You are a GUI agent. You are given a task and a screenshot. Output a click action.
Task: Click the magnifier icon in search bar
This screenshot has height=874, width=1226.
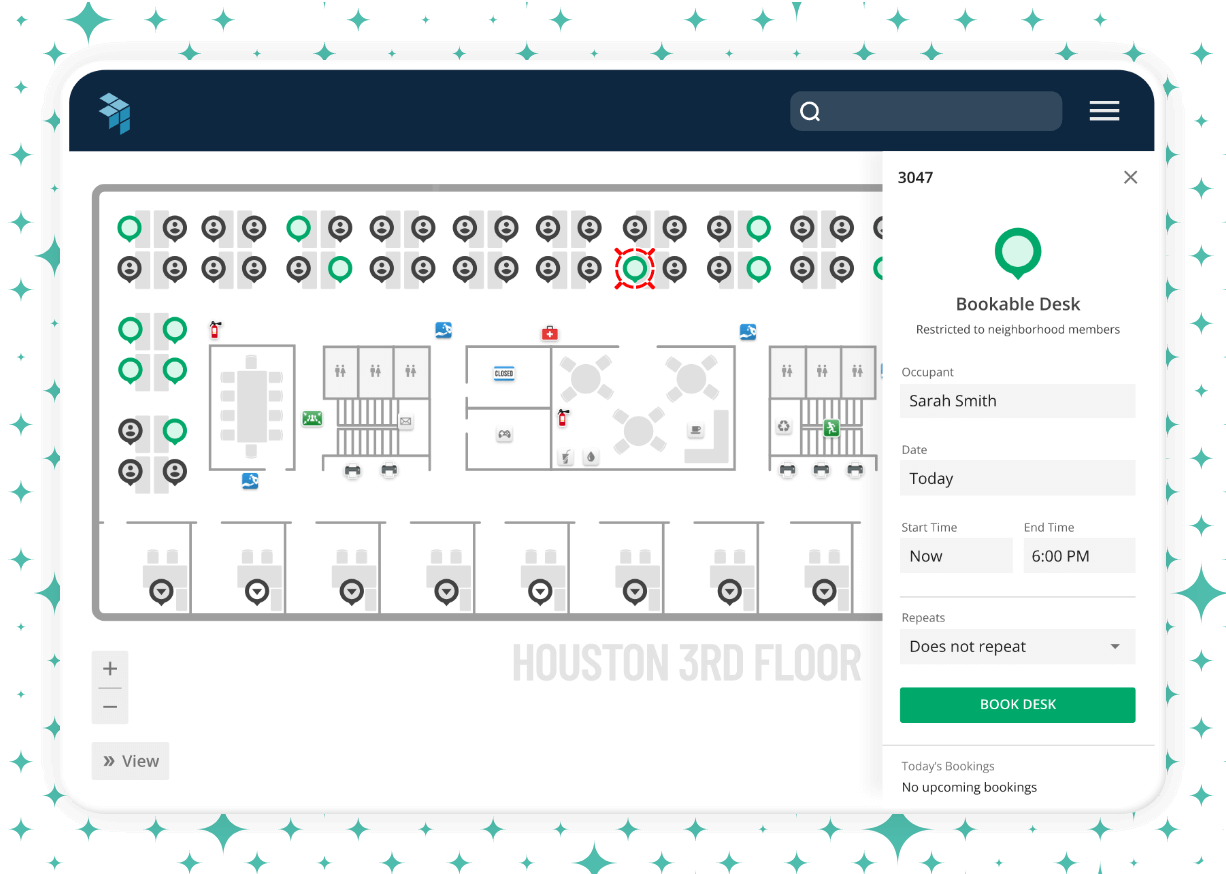[x=811, y=111]
